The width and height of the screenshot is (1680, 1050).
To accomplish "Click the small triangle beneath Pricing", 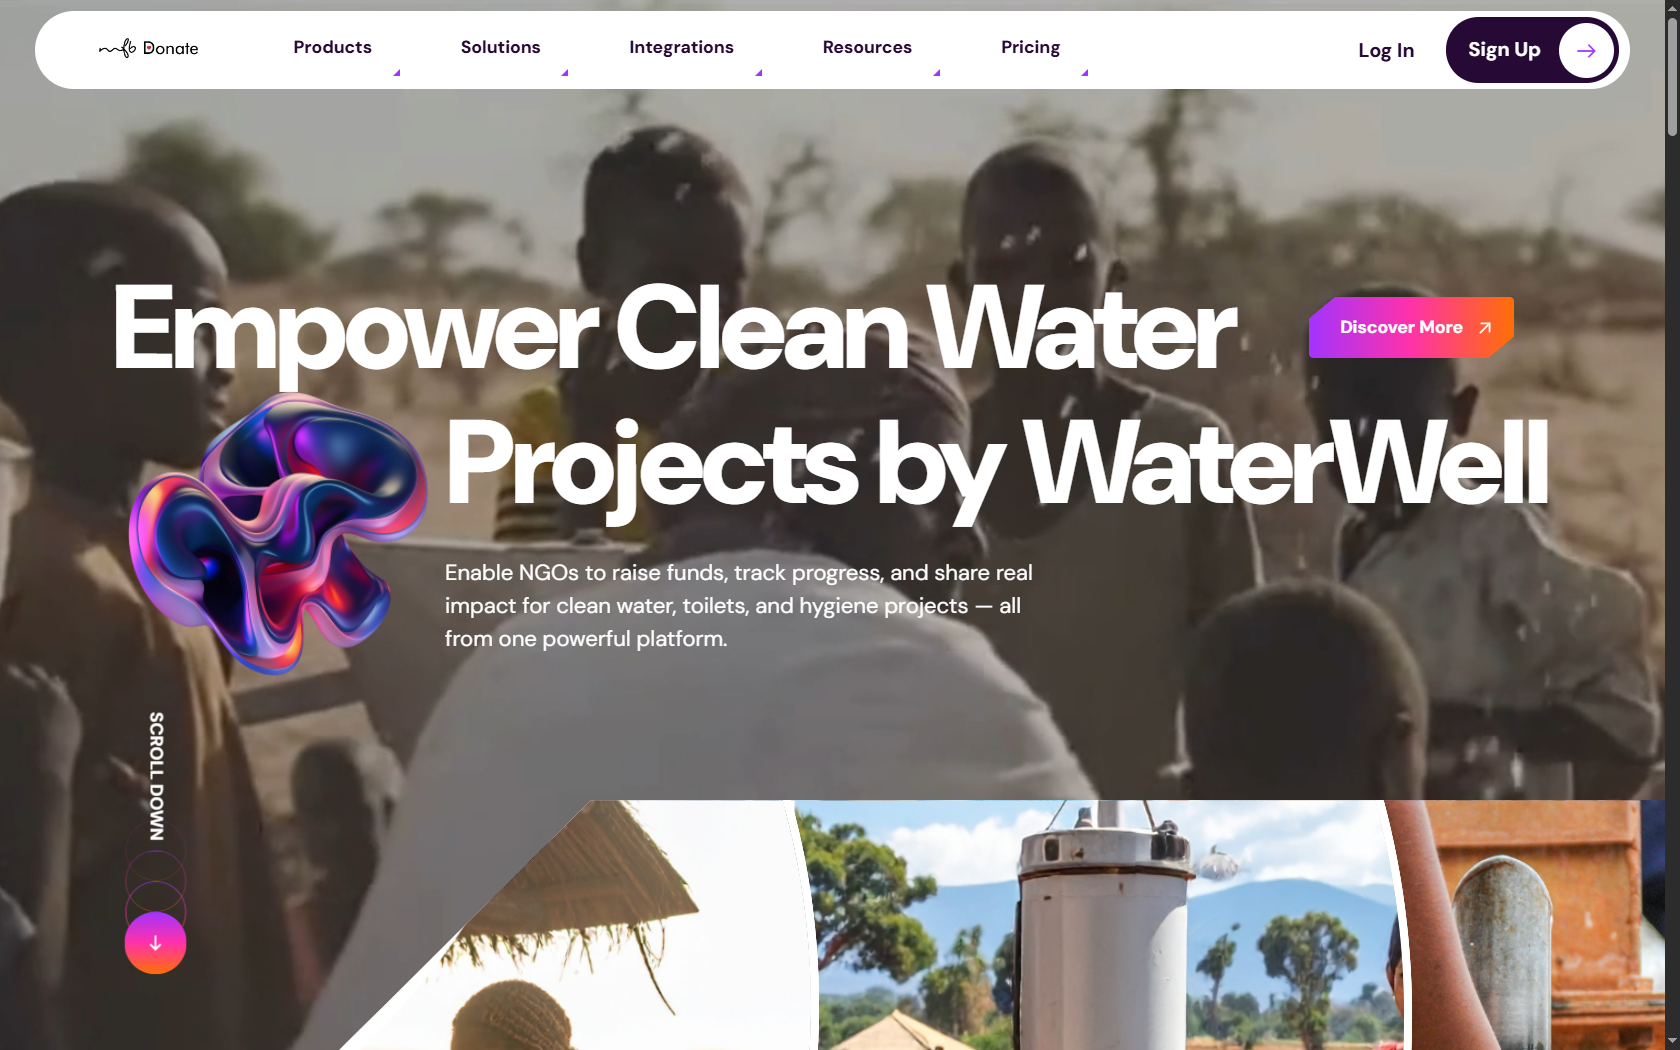I will pos(1085,73).
